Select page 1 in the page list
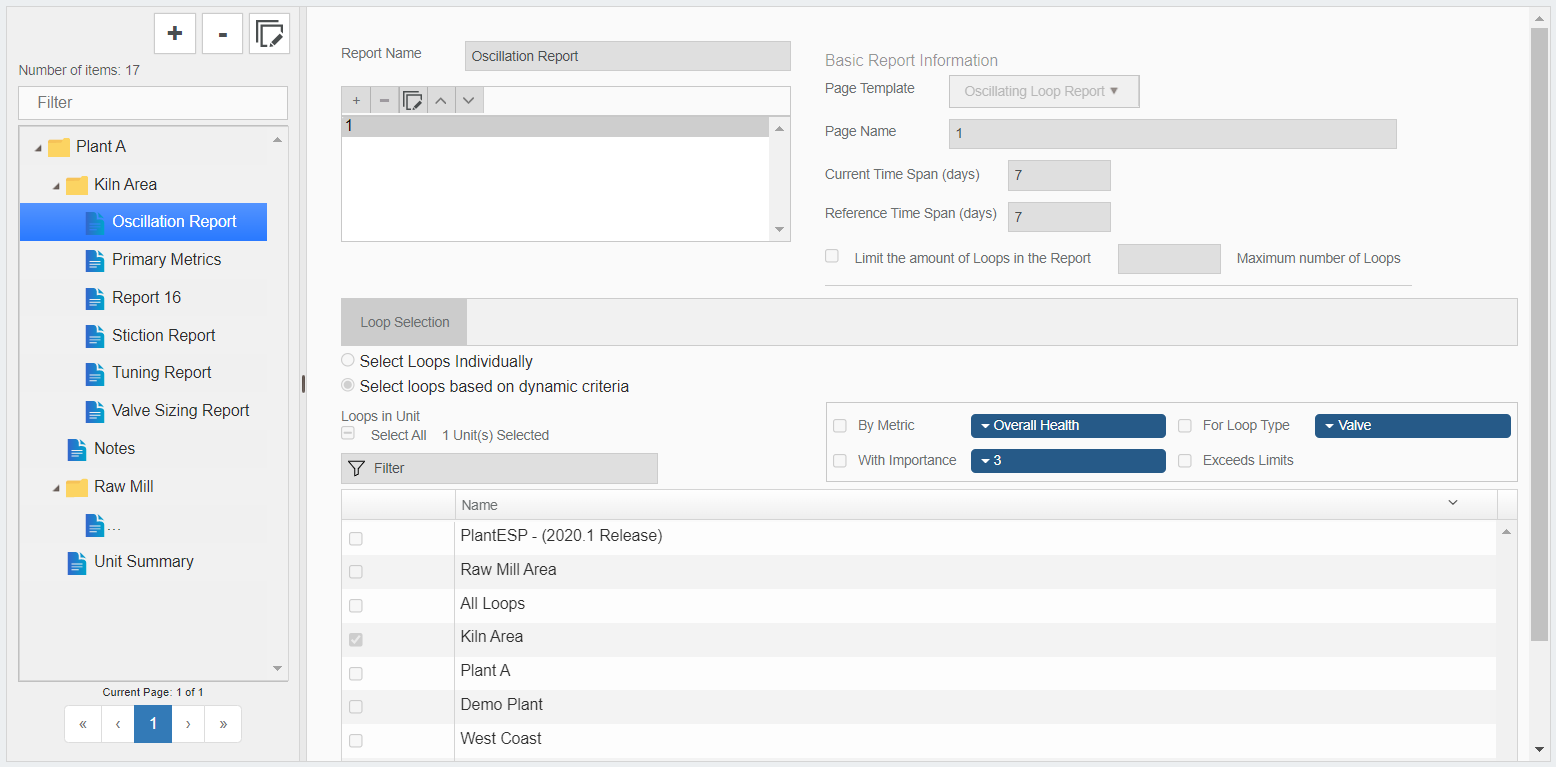 click(x=556, y=126)
